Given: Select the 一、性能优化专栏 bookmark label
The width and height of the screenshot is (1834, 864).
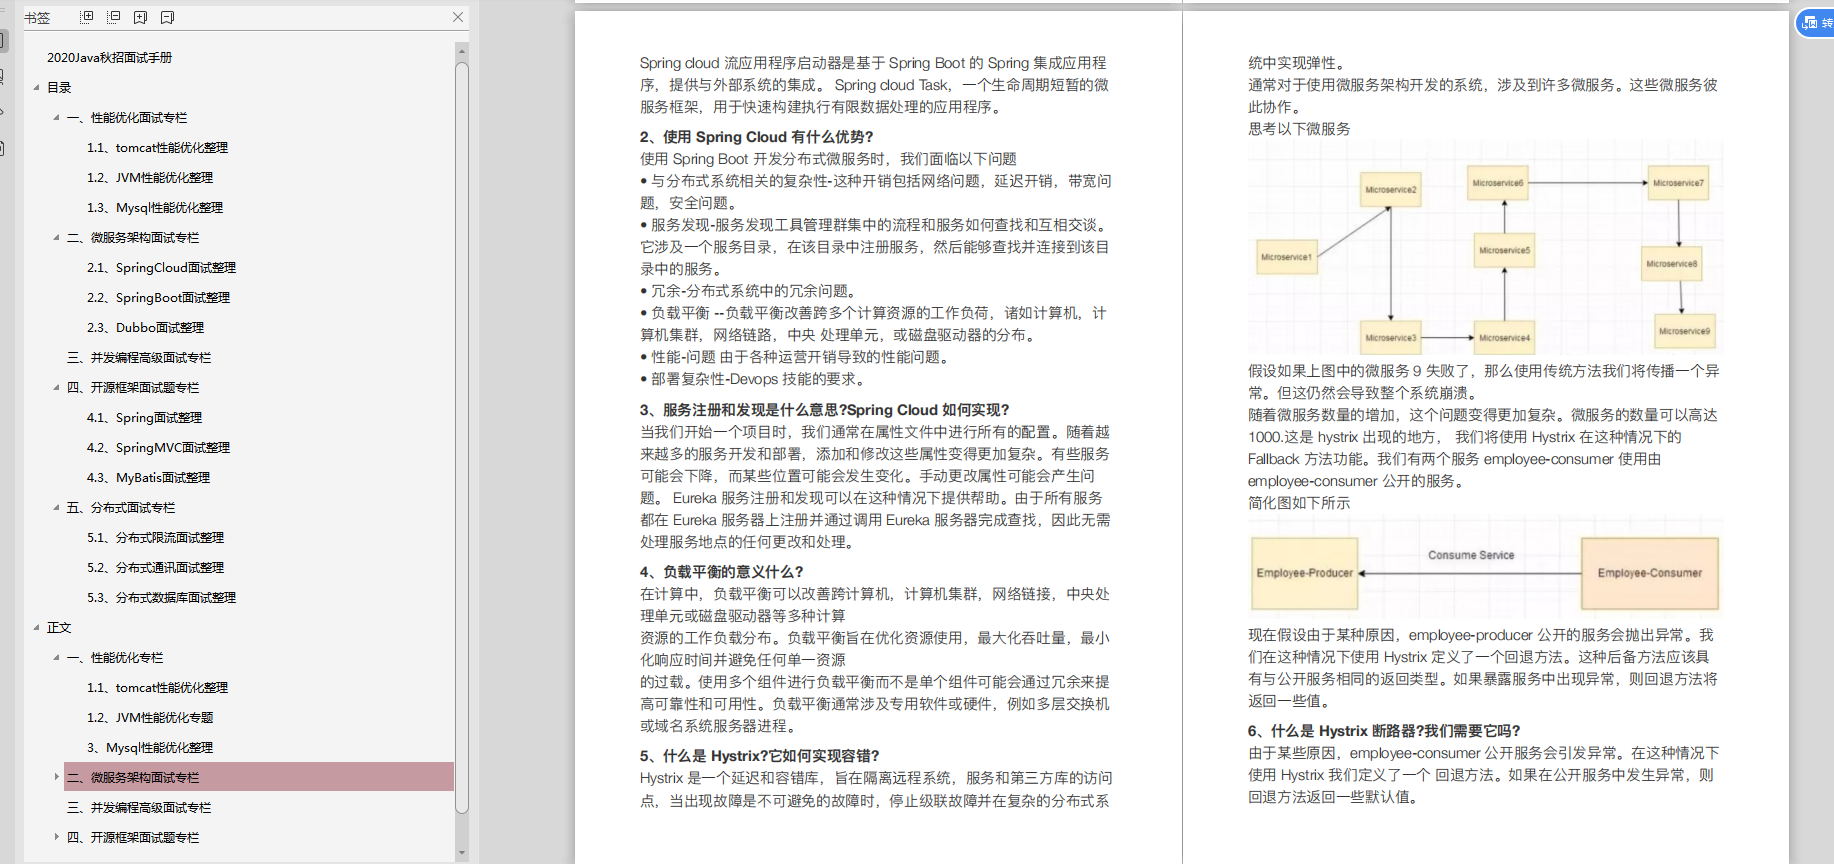Looking at the screenshot, I should click(x=115, y=657).
